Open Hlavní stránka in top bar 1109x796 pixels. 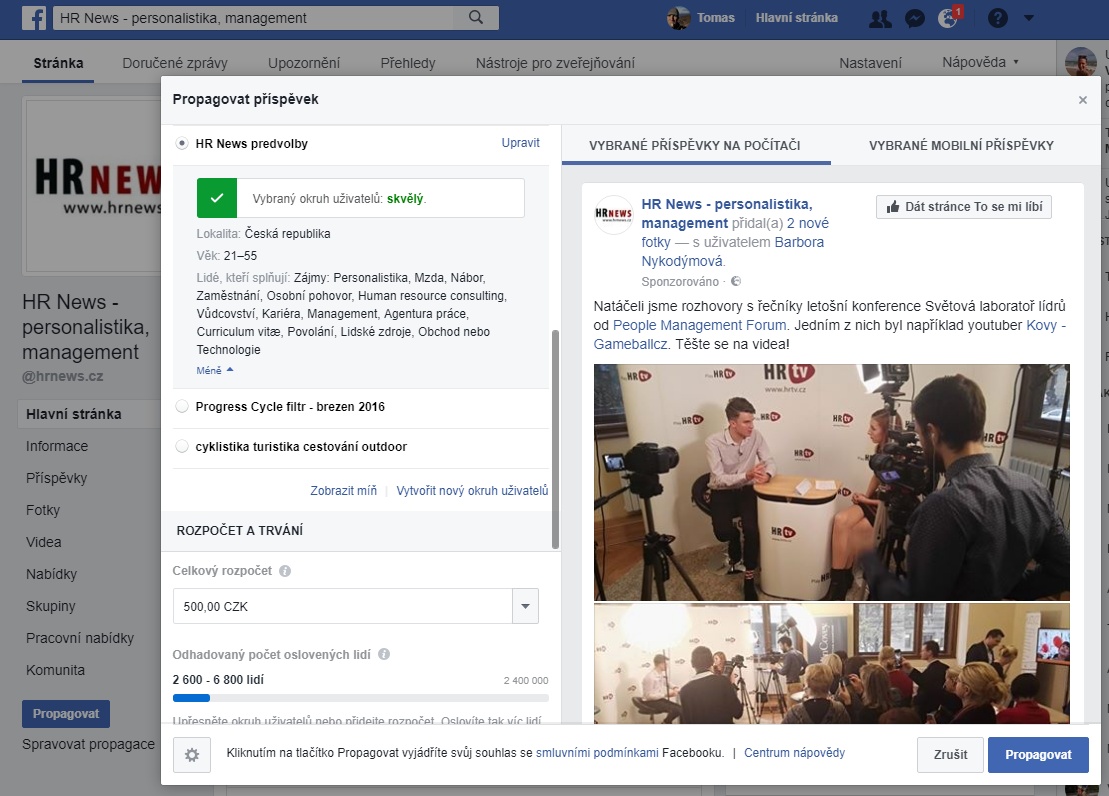tap(796, 18)
